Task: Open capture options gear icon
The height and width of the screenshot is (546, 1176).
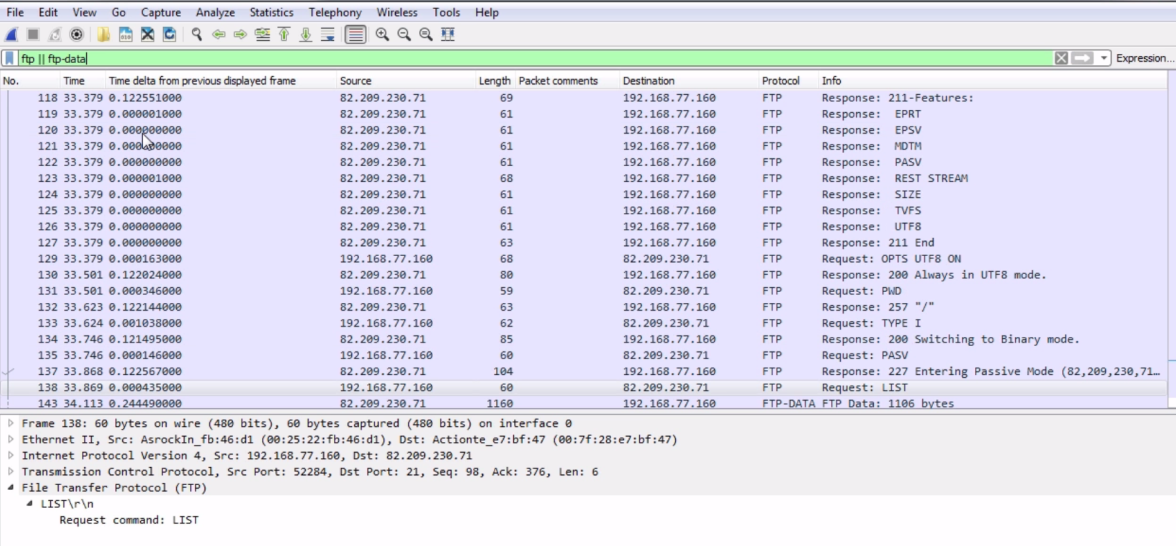Action: [77, 34]
